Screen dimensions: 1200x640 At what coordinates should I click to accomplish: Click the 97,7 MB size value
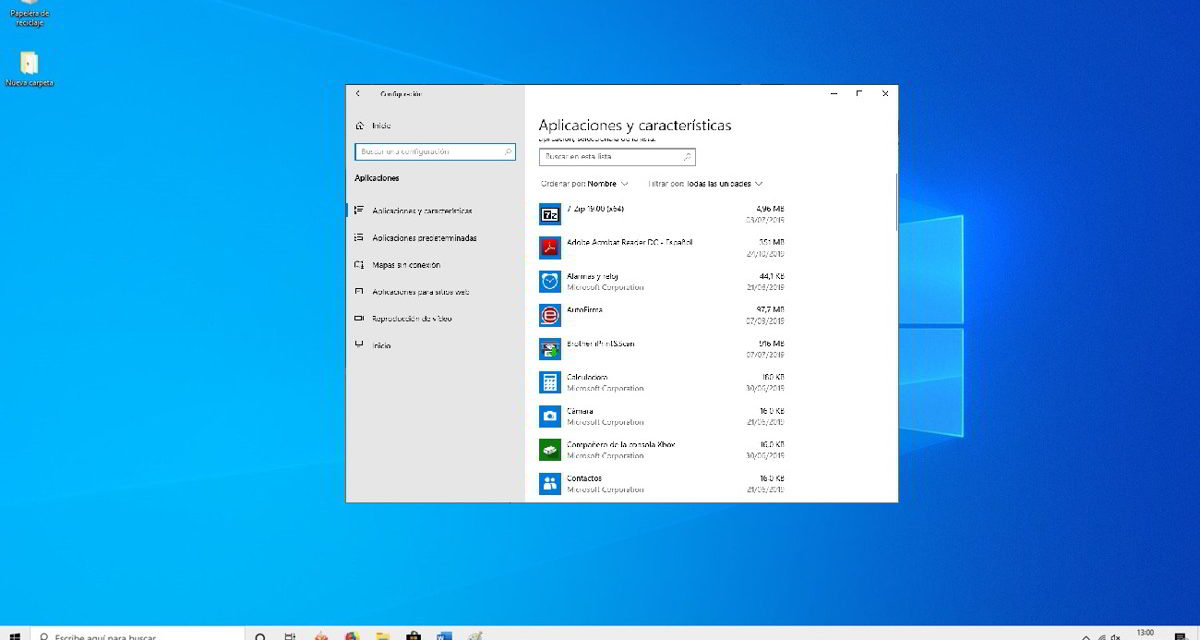770,309
